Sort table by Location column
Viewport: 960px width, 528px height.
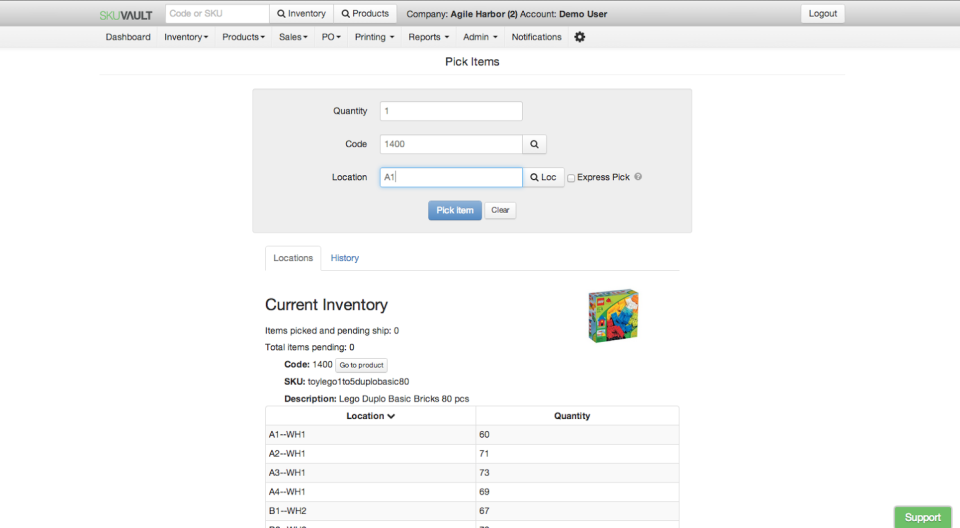(x=370, y=416)
